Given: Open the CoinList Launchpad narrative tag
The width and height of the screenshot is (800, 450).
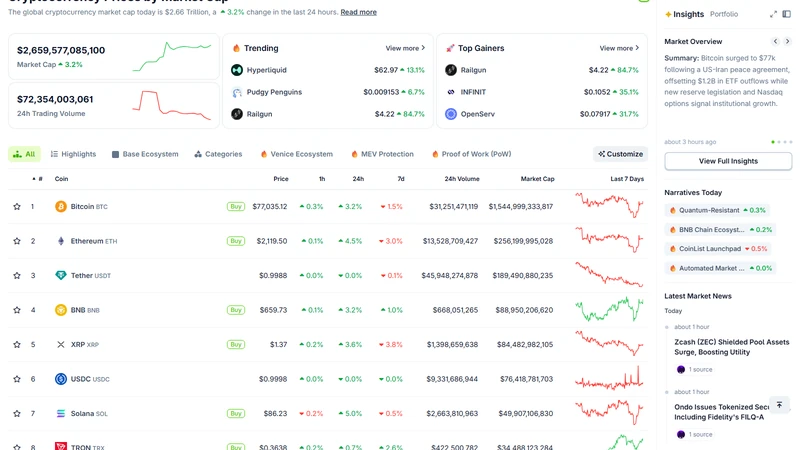Looking at the screenshot, I should [x=718, y=249].
